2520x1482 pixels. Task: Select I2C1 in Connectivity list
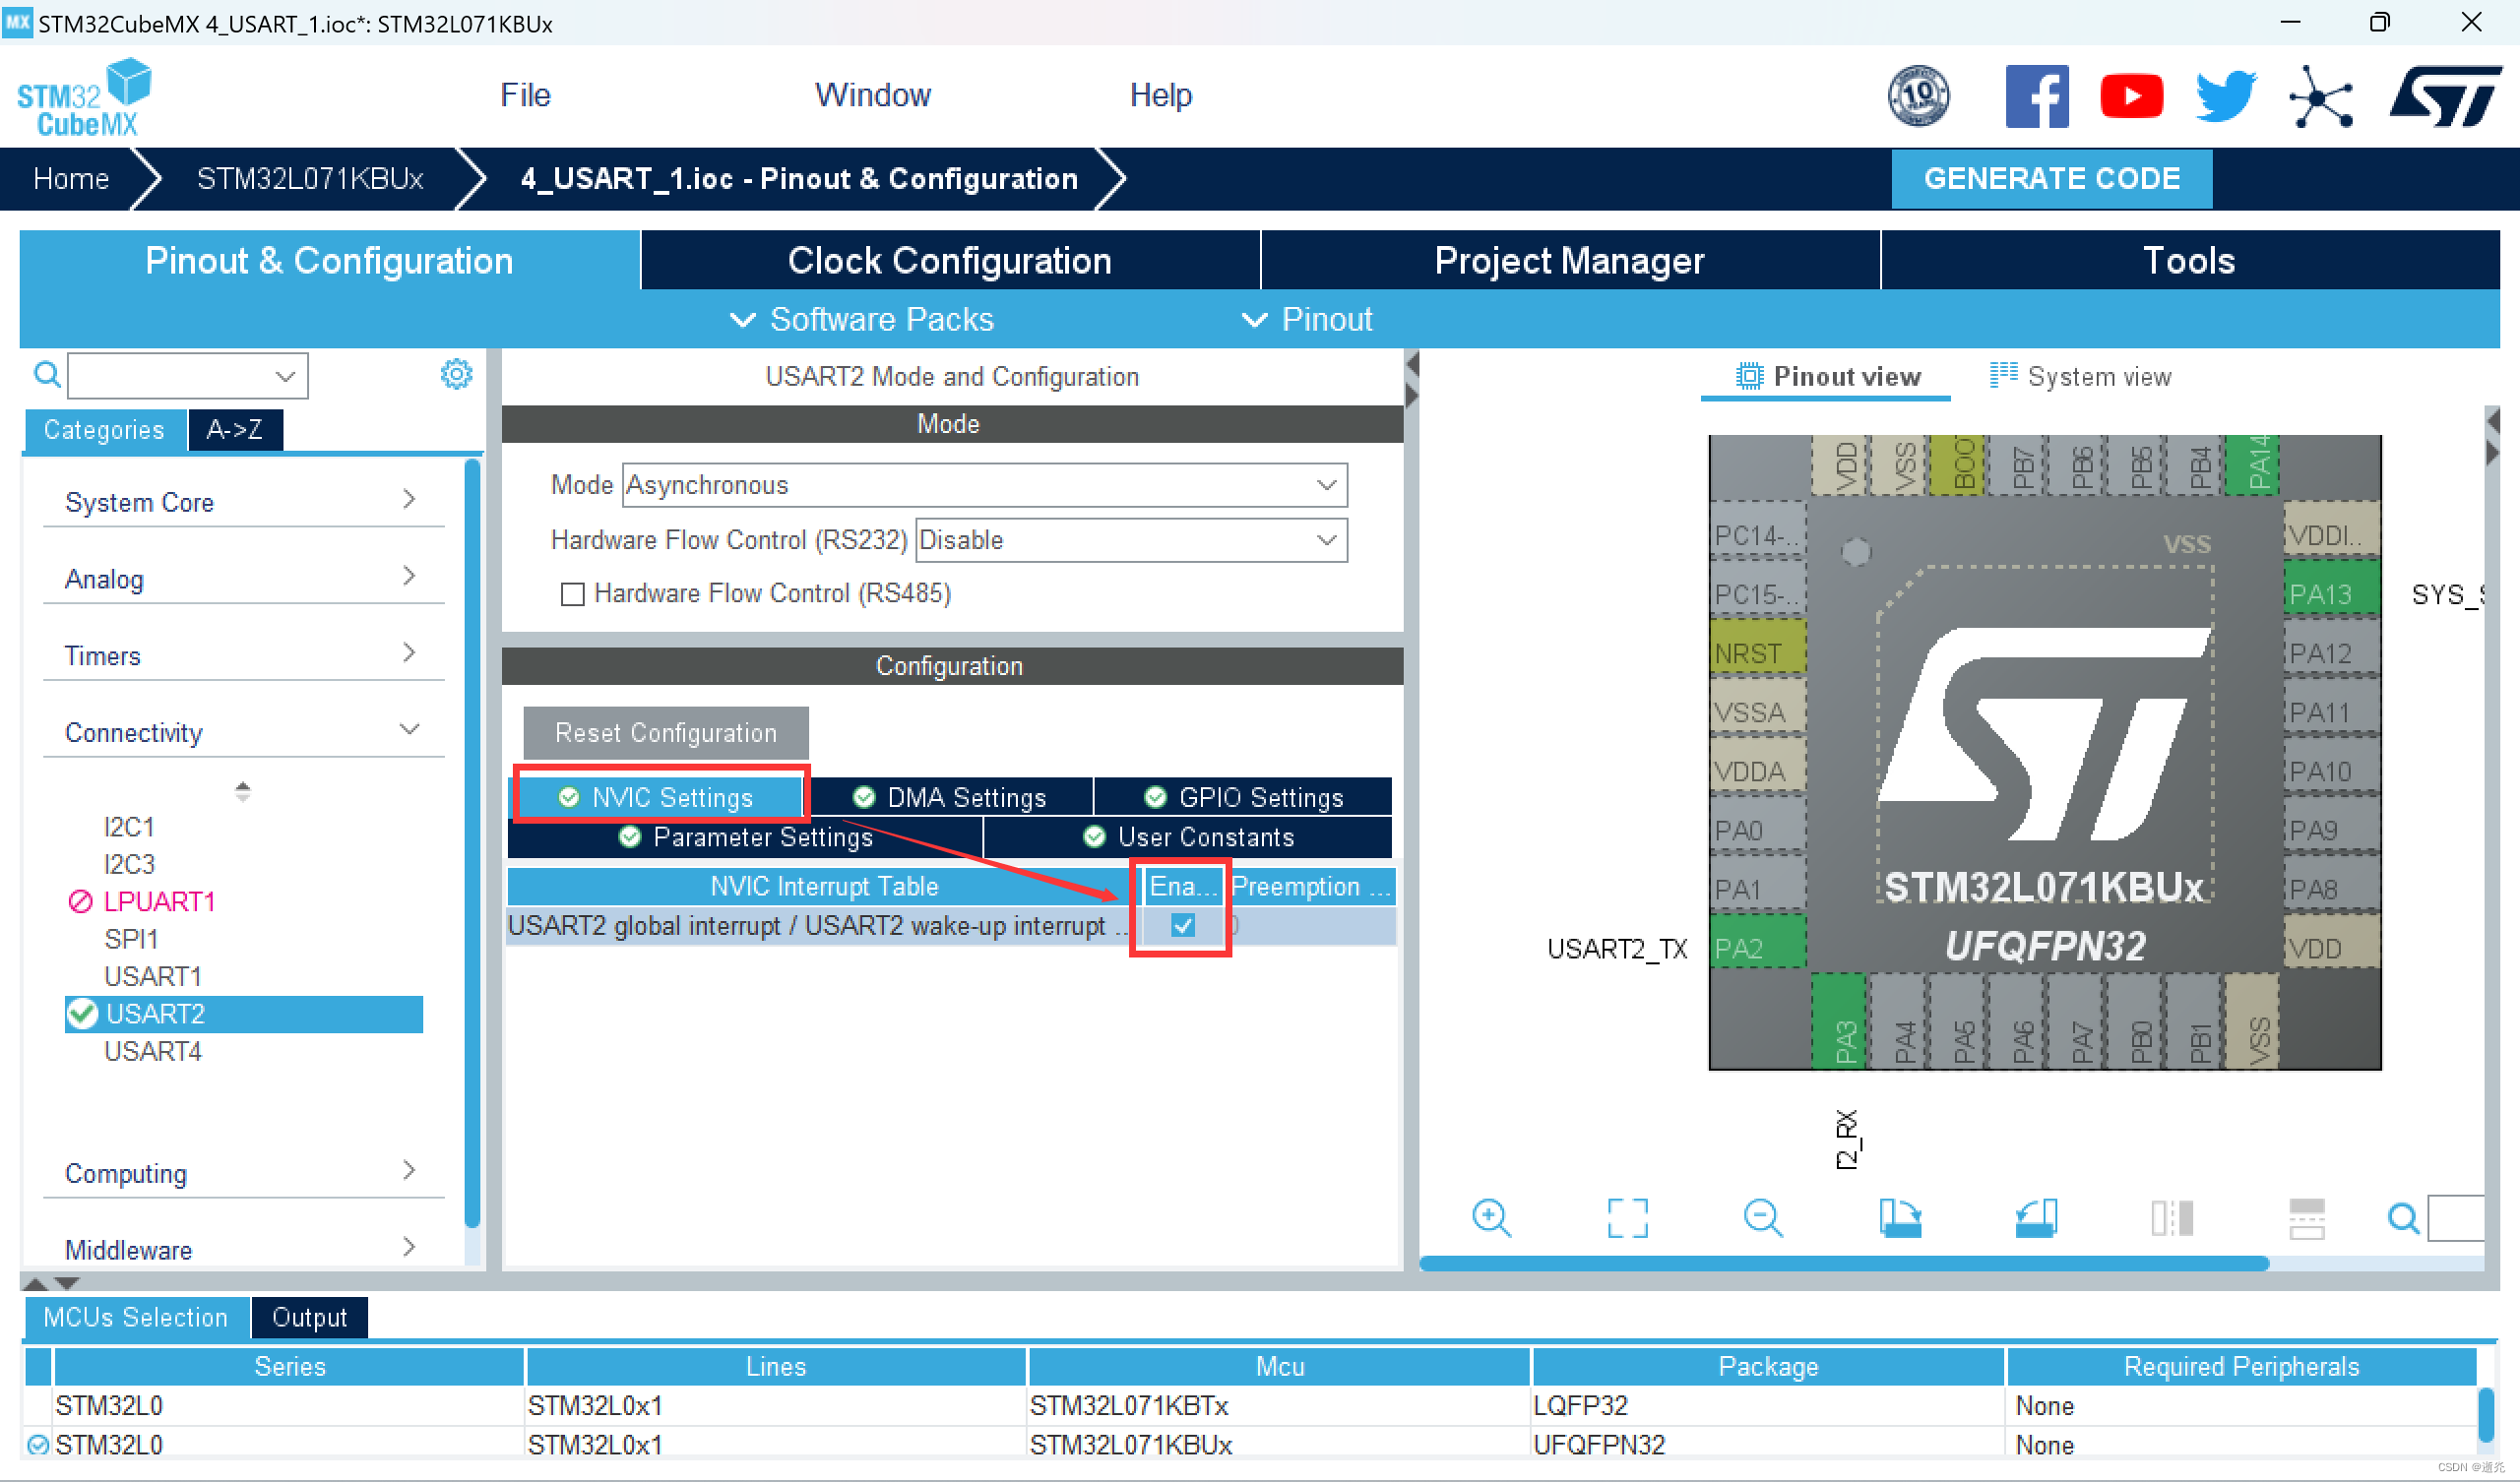[x=129, y=827]
